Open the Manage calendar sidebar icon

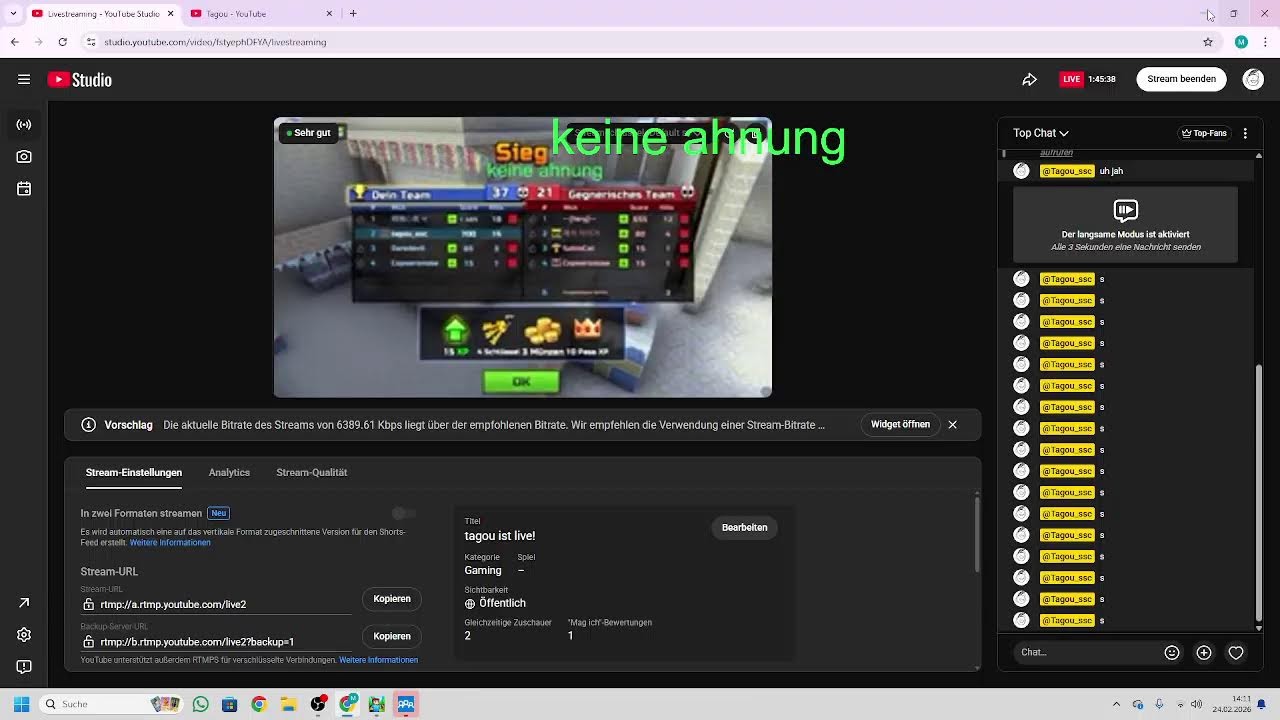24,189
